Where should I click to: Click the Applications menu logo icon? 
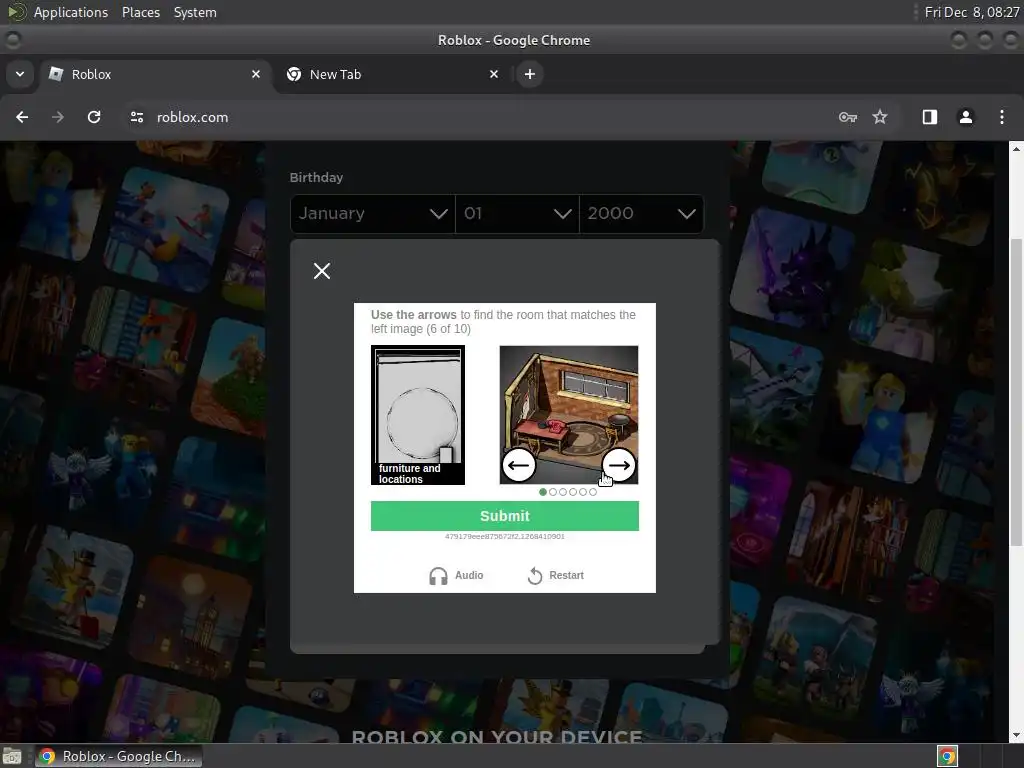(16, 12)
